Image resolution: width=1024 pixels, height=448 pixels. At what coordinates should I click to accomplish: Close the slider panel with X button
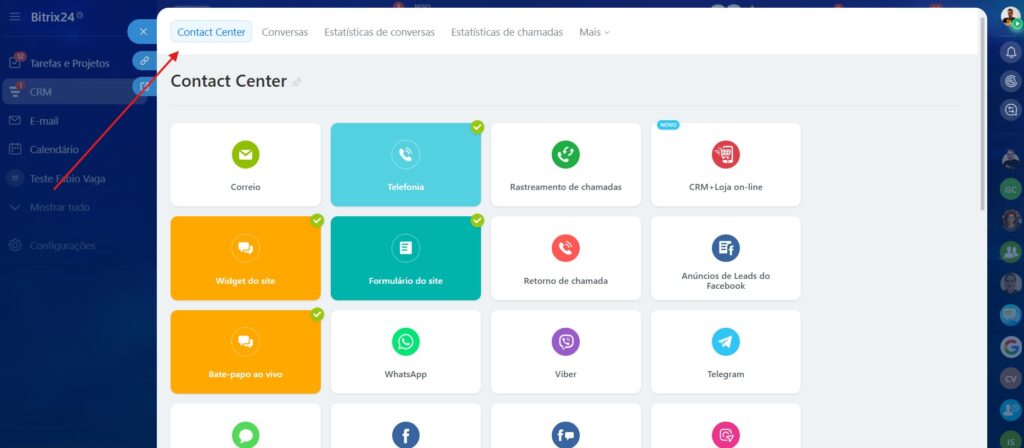(143, 32)
